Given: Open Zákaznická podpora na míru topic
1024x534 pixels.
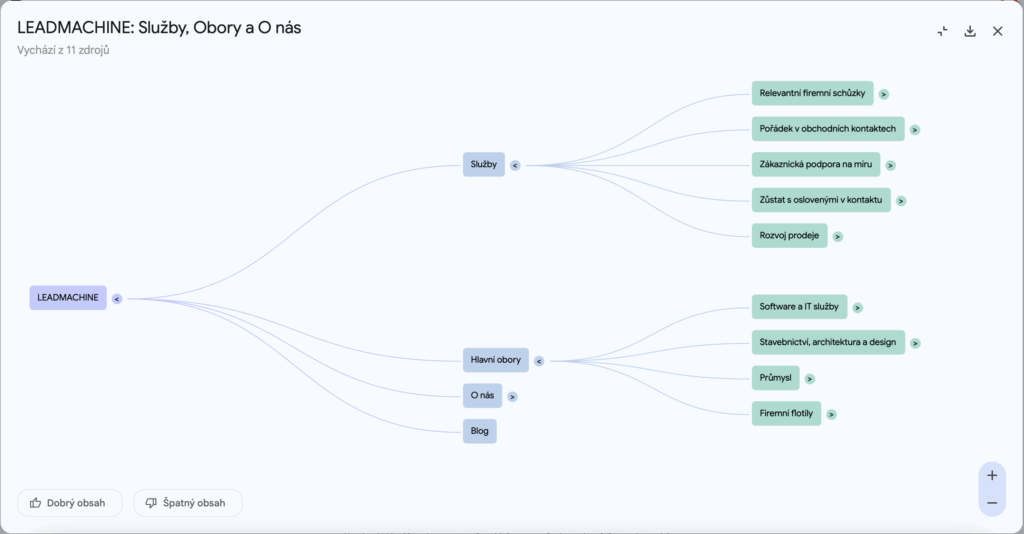Looking at the screenshot, I should coord(816,165).
